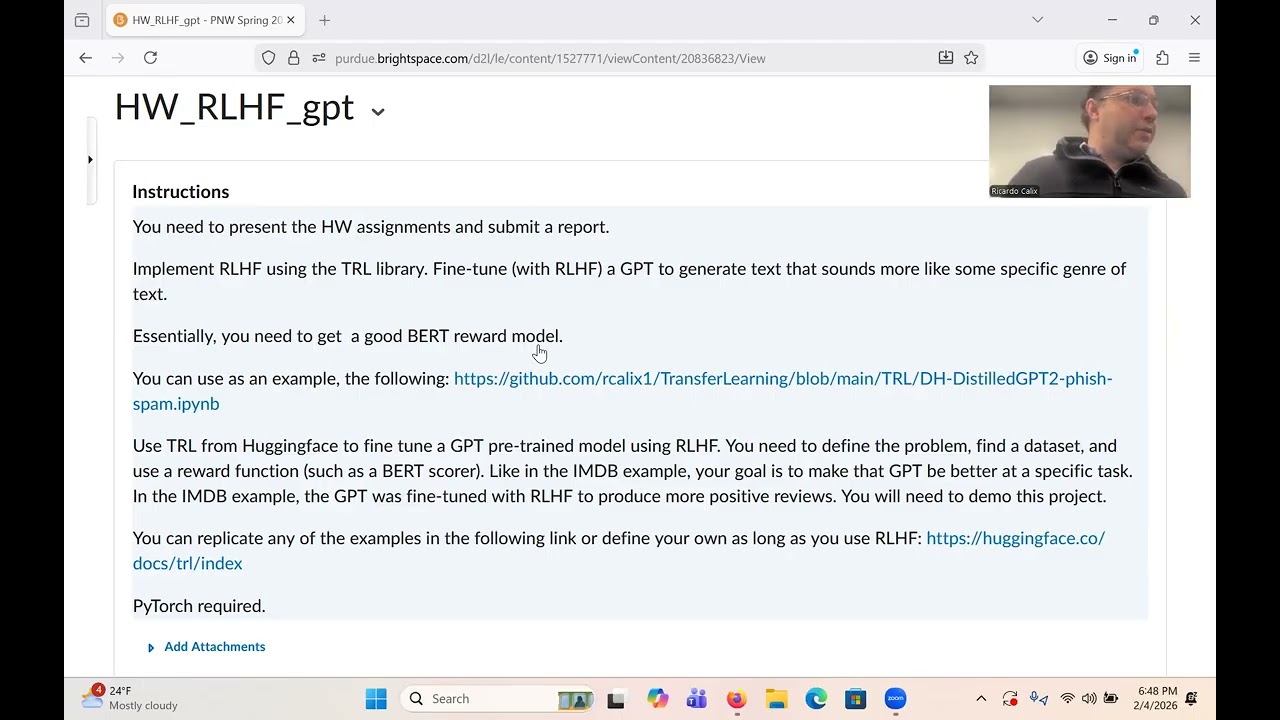Go back to the previous page

click(x=85, y=58)
